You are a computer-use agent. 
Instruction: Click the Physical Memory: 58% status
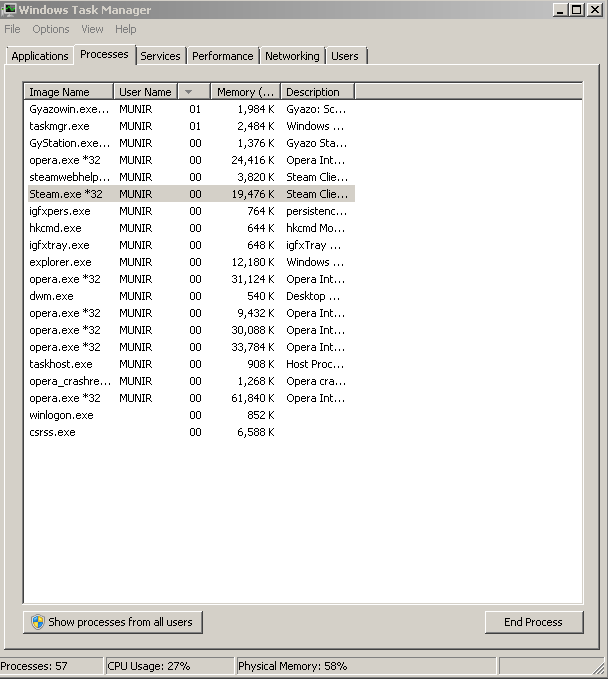(x=366, y=666)
